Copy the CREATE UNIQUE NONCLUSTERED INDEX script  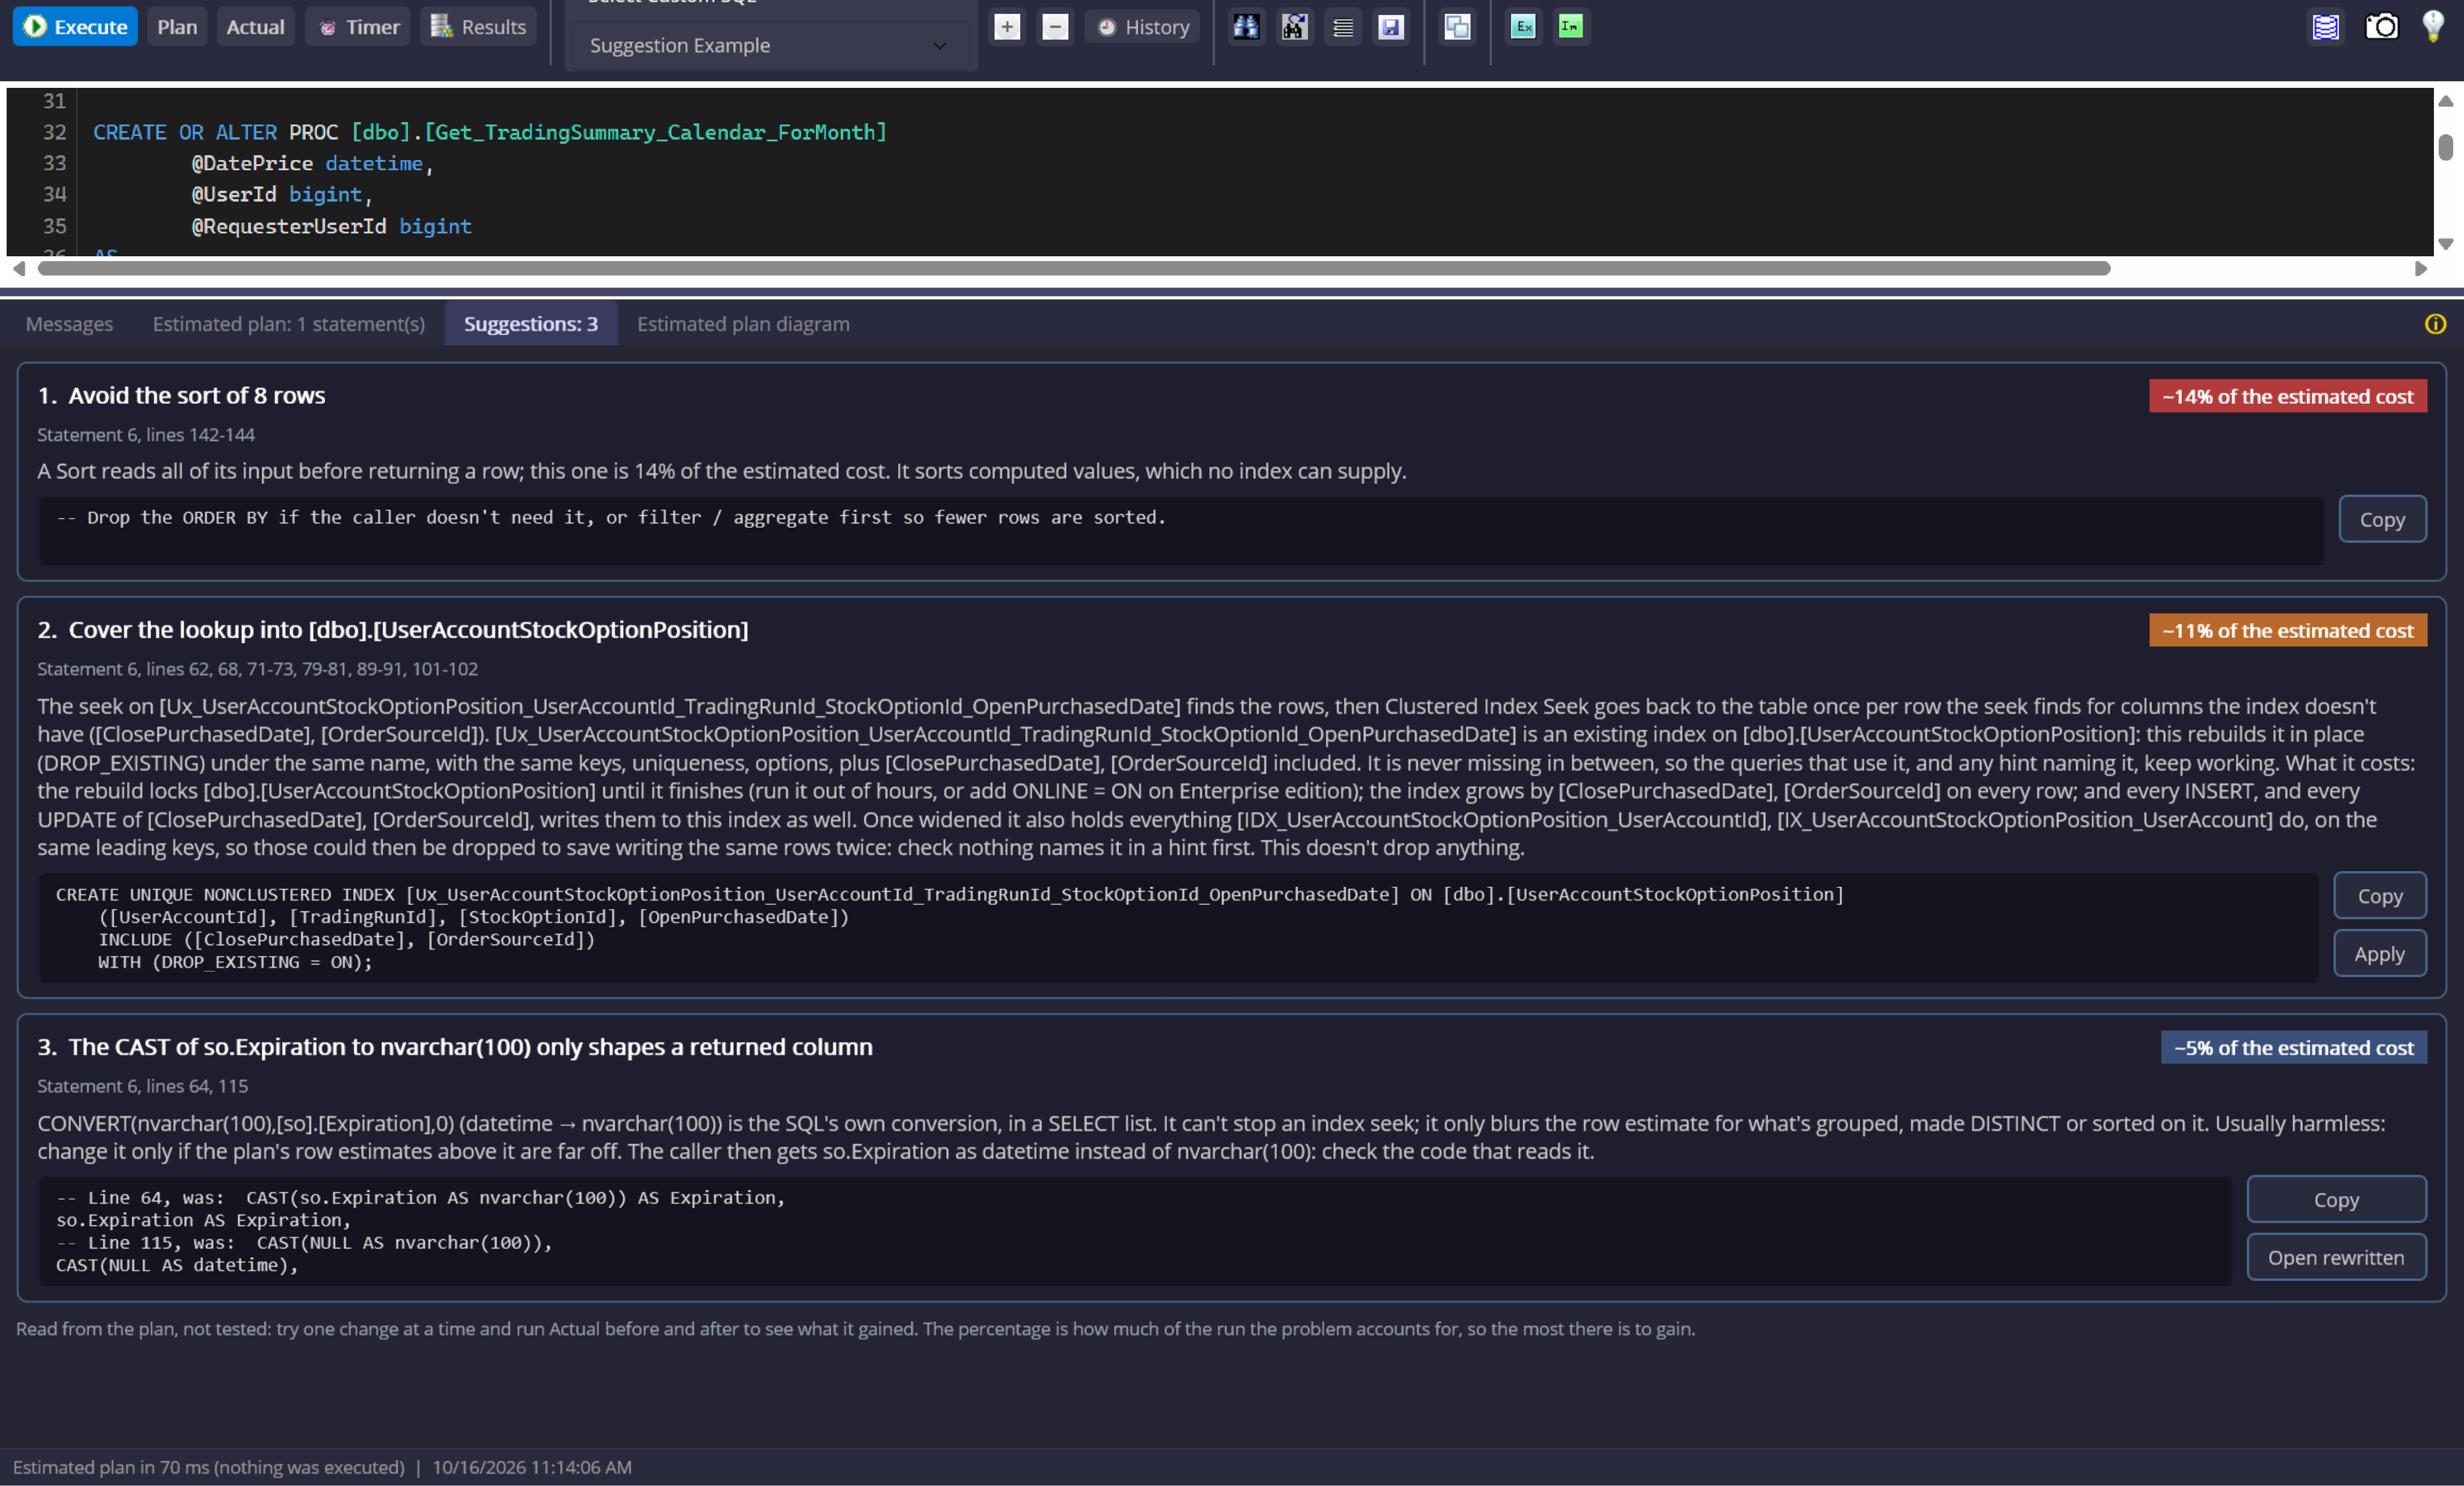2379,895
